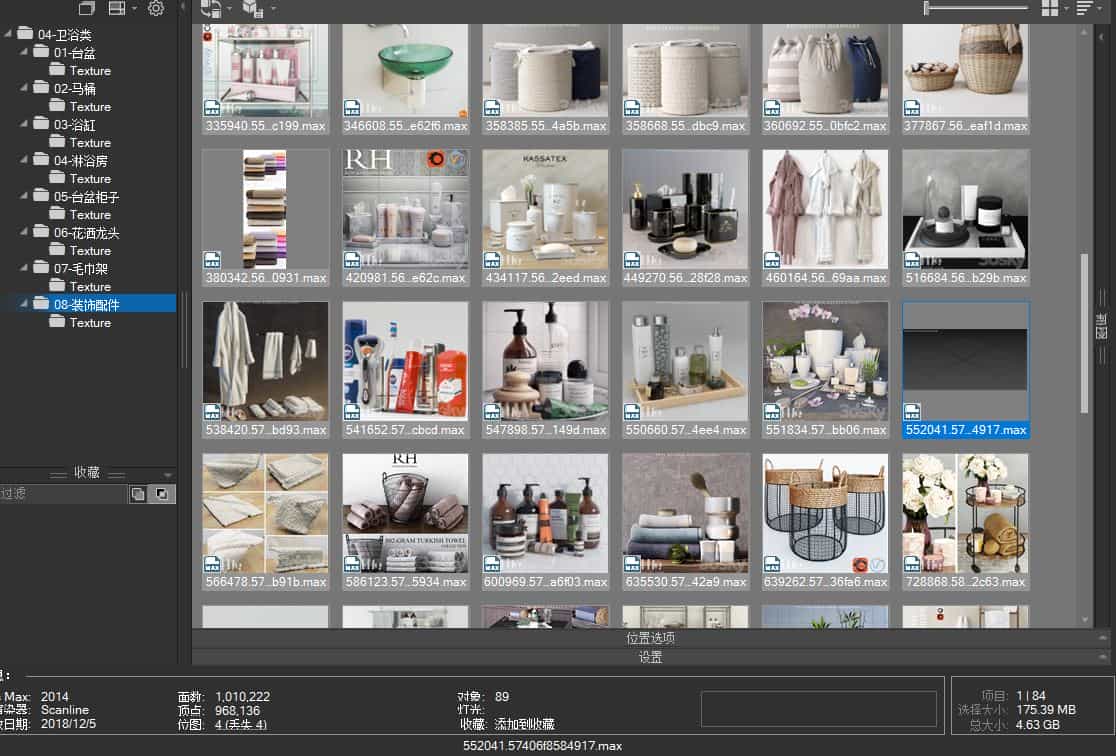The width and height of the screenshot is (1116, 756).
Task: Click 添加到收藏 link in info panel
Action: [x=522, y=724]
